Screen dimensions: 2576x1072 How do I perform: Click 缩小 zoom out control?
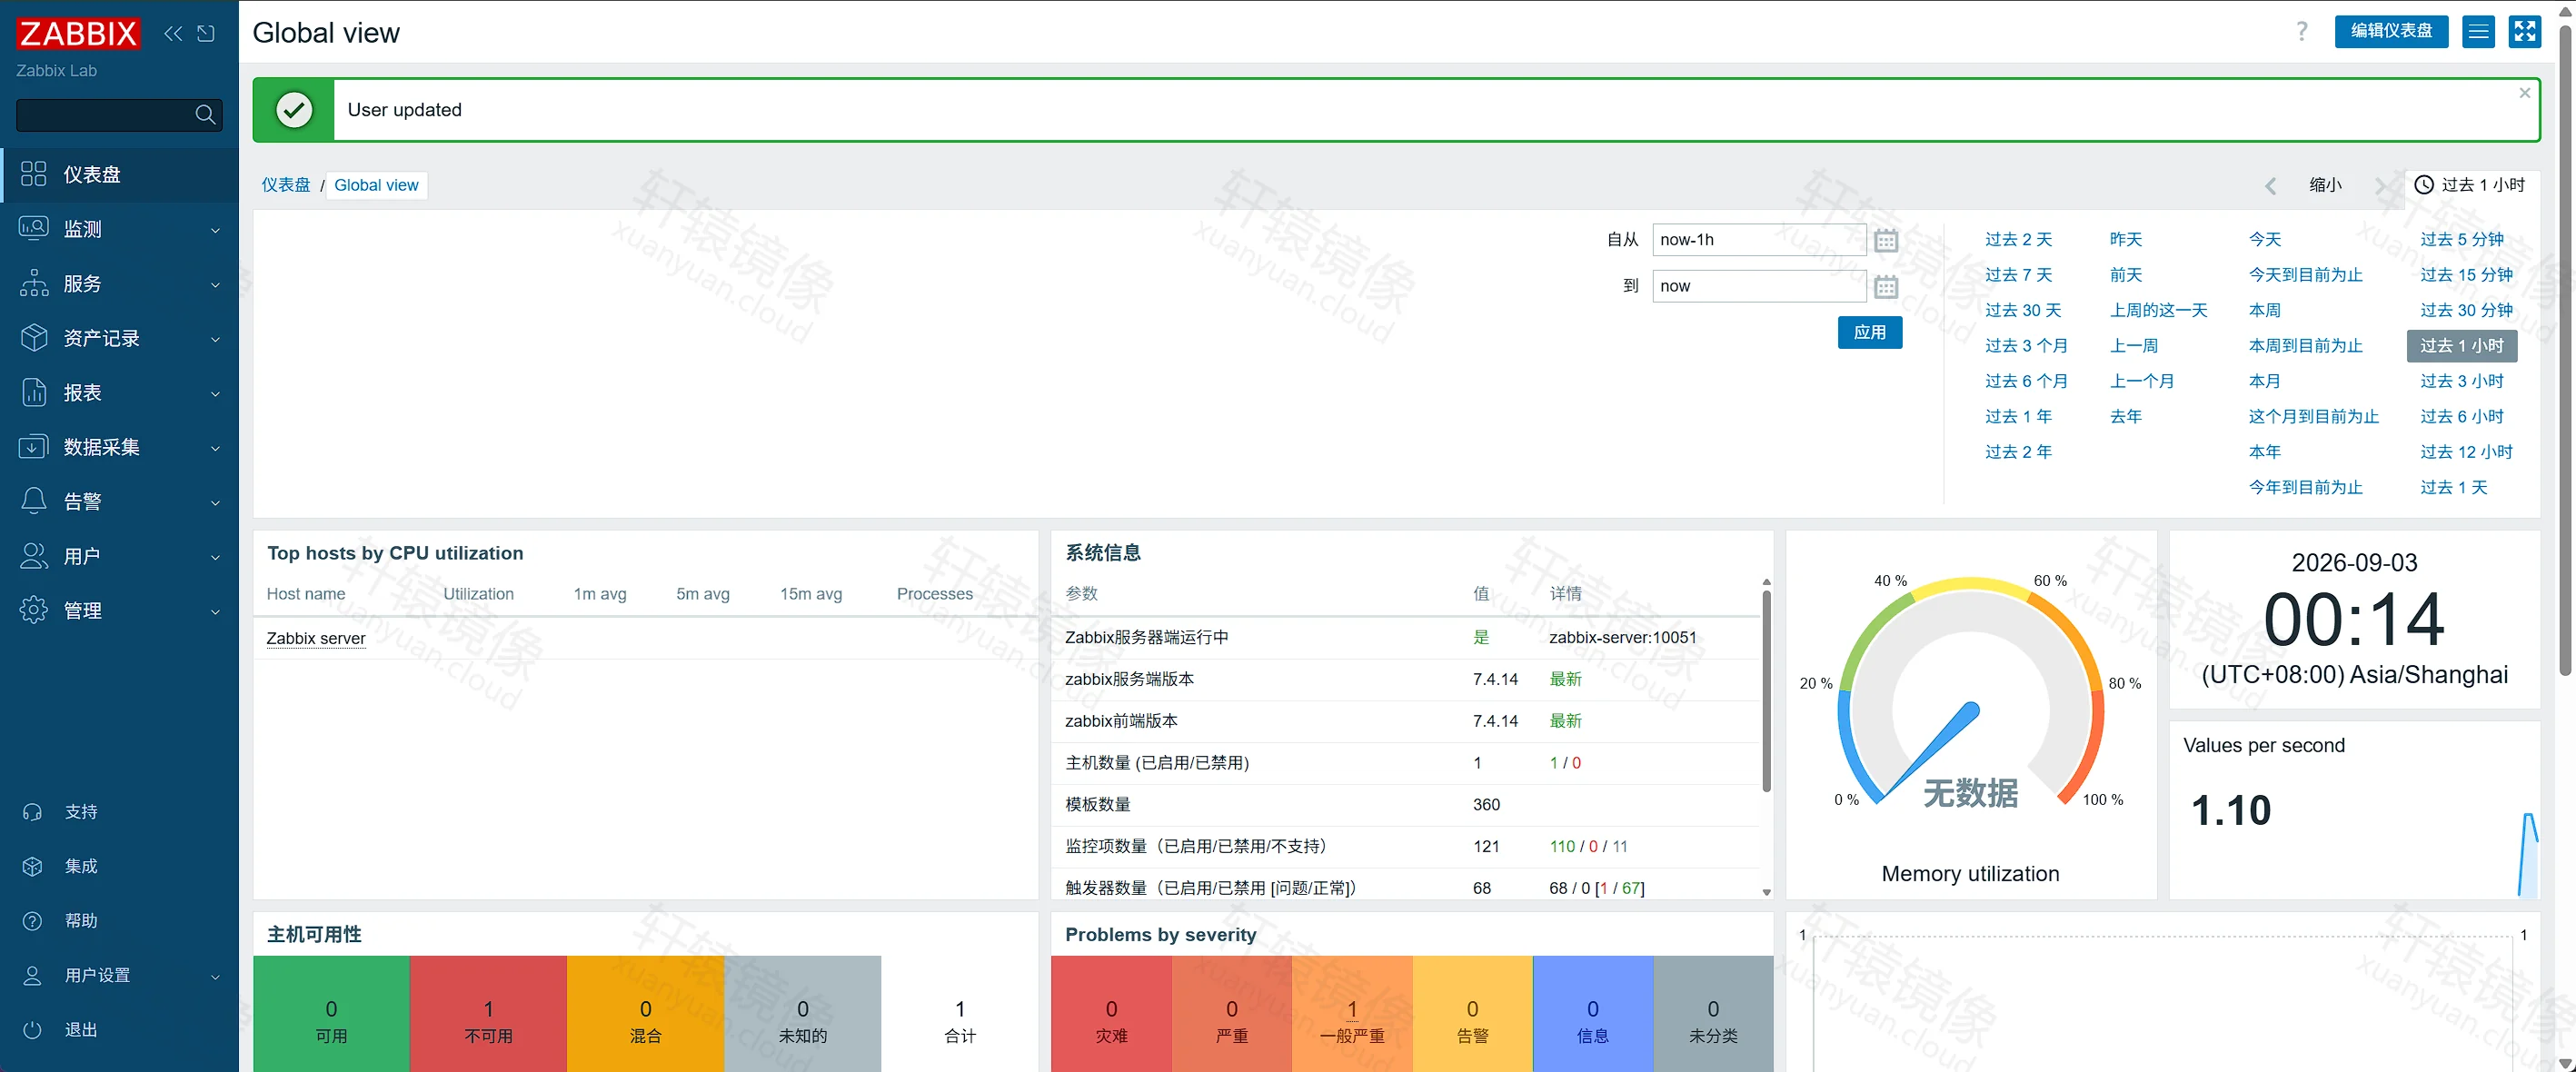click(2326, 185)
